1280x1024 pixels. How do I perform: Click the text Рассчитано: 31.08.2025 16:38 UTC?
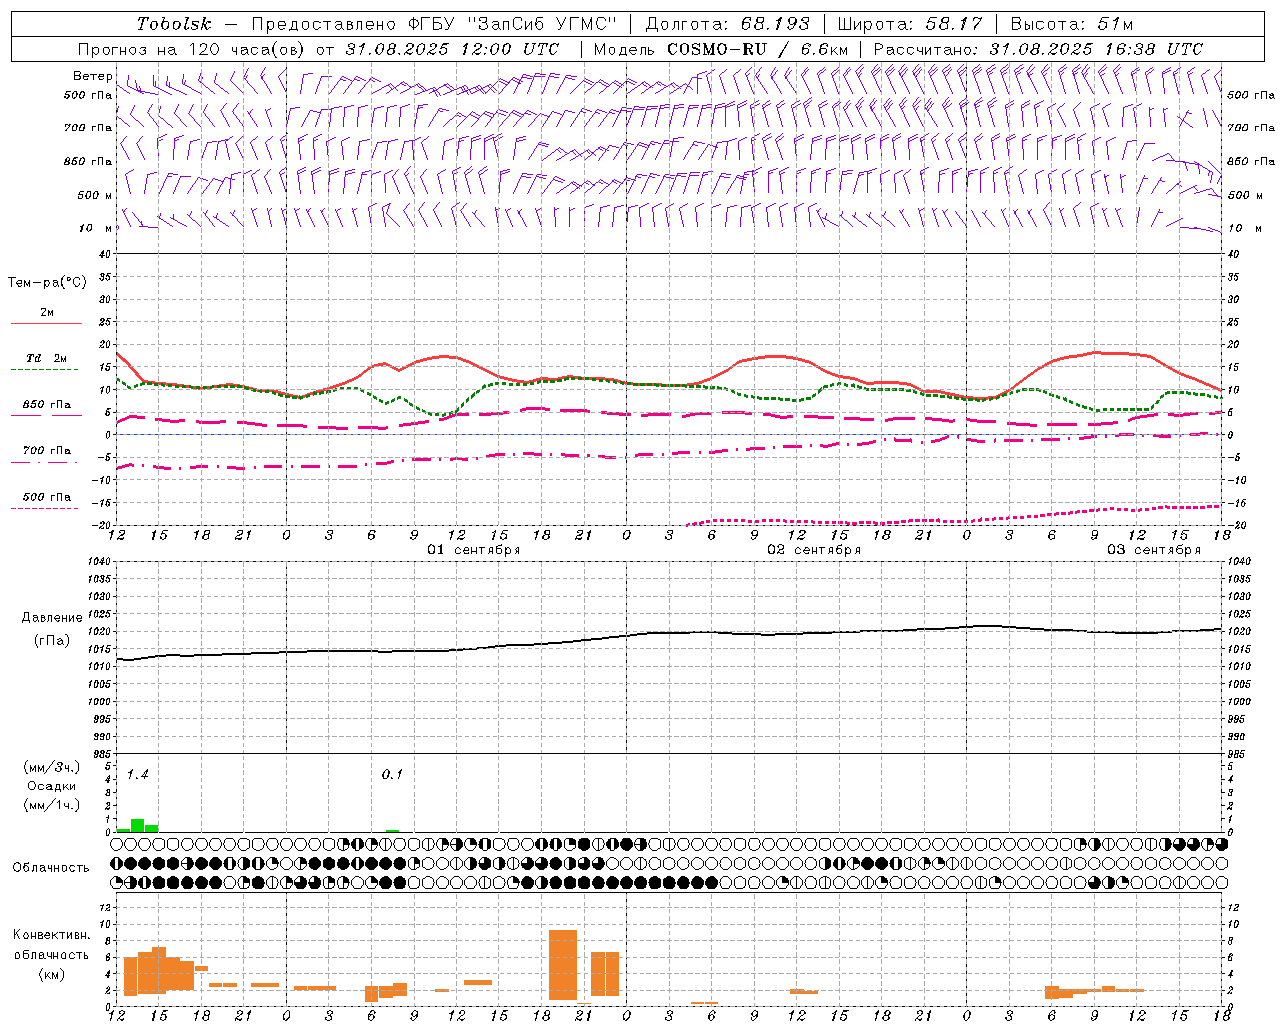pyautogui.click(x=1038, y=49)
